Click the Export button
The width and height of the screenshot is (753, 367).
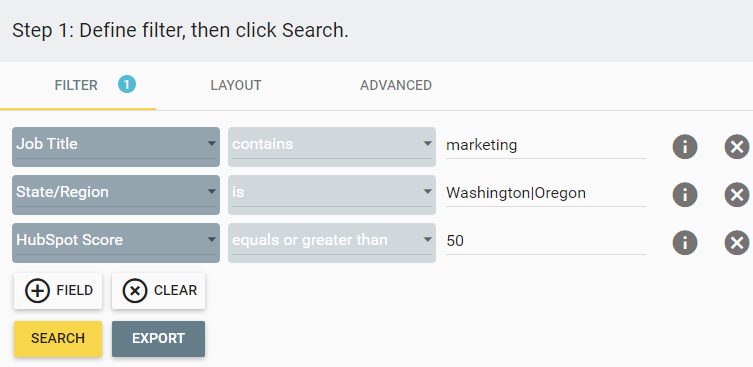[x=158, y=339]
